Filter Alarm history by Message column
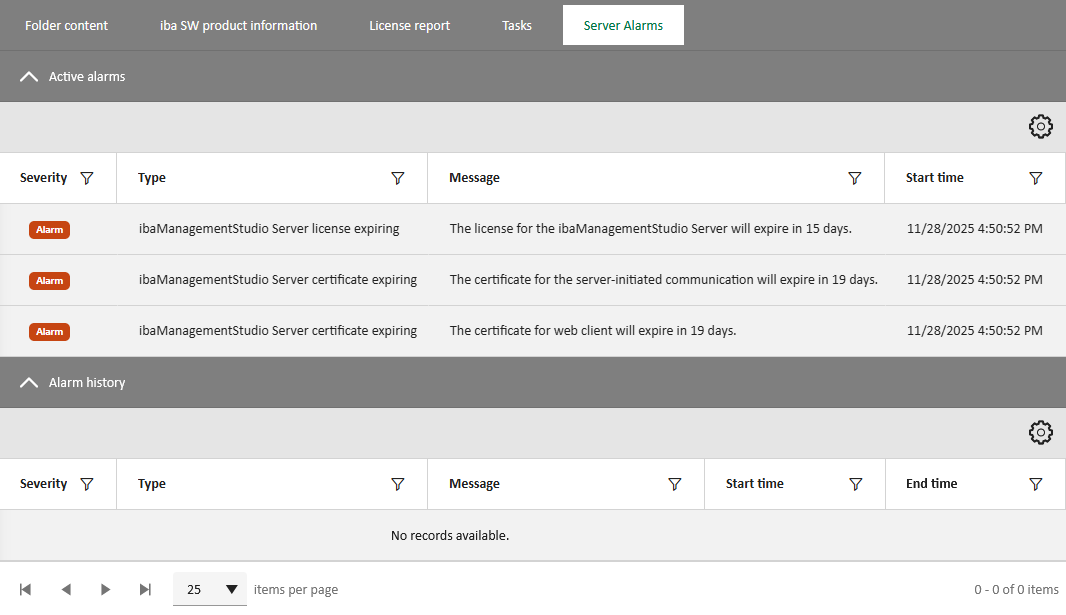1066x615 pixels. 675,484
